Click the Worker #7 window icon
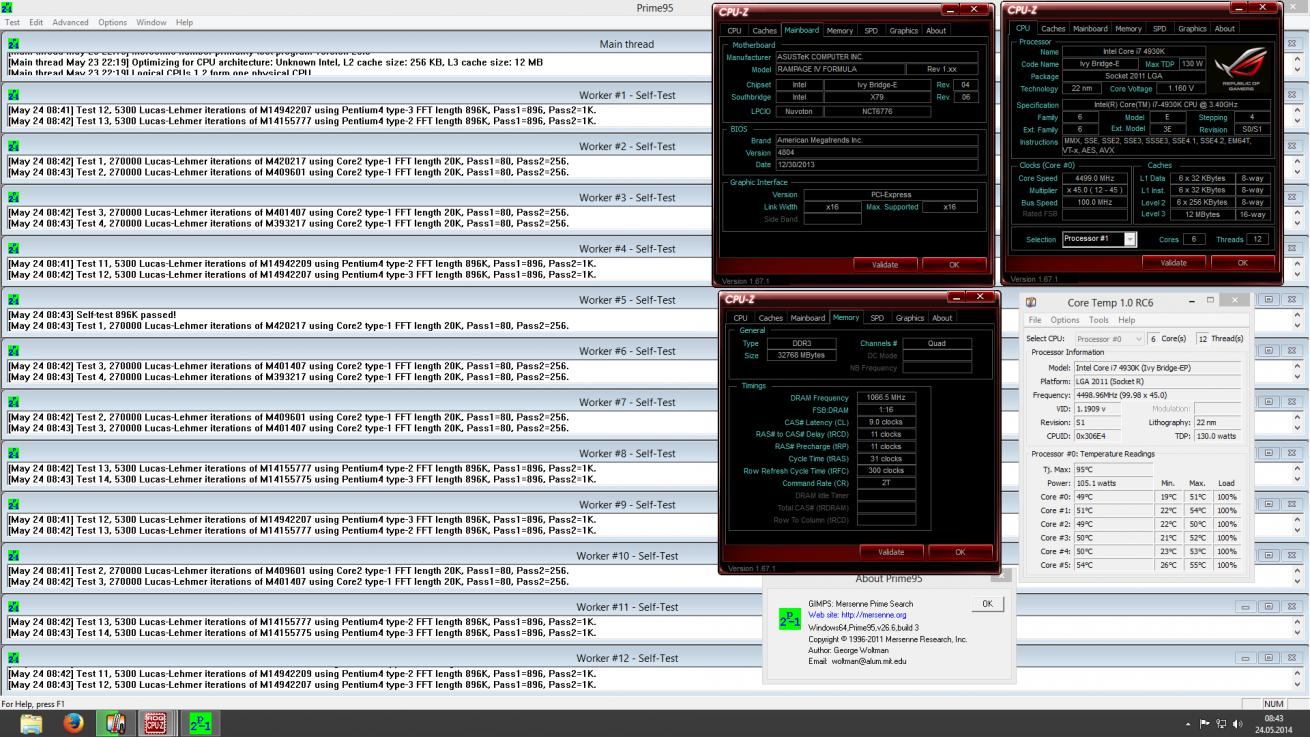The height and width of the screenshot is (737, 1310). coord(13,402)
